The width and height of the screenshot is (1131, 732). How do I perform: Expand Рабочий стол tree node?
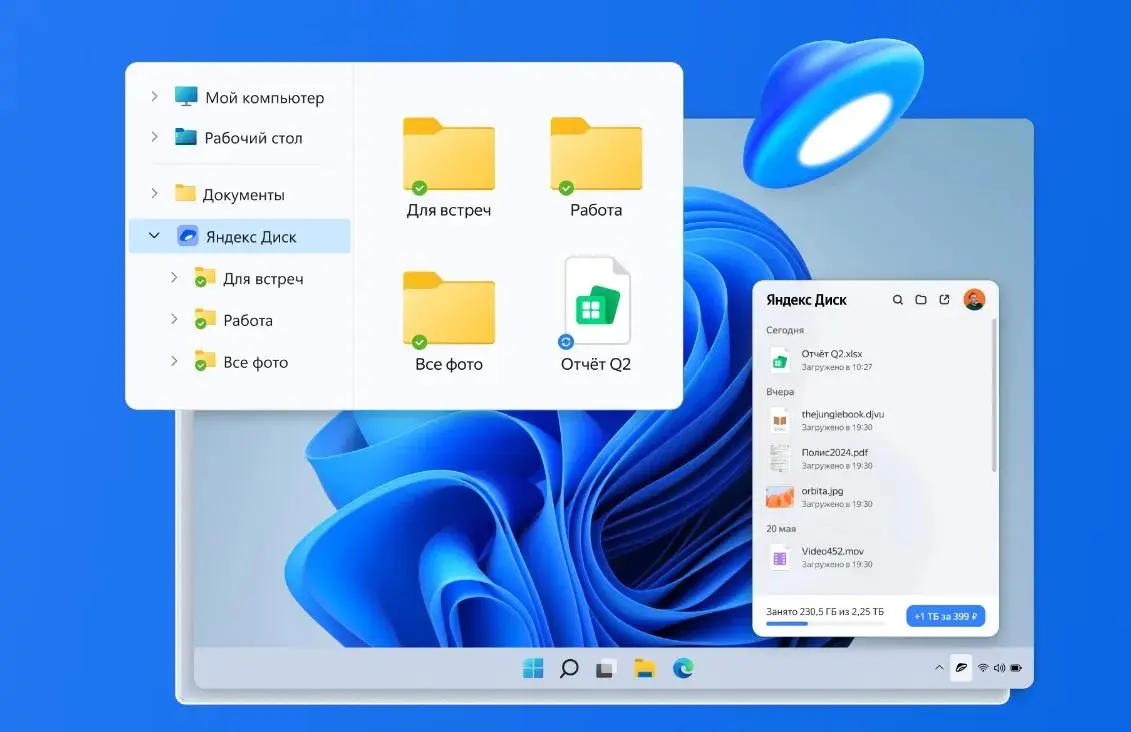point(154,136)
